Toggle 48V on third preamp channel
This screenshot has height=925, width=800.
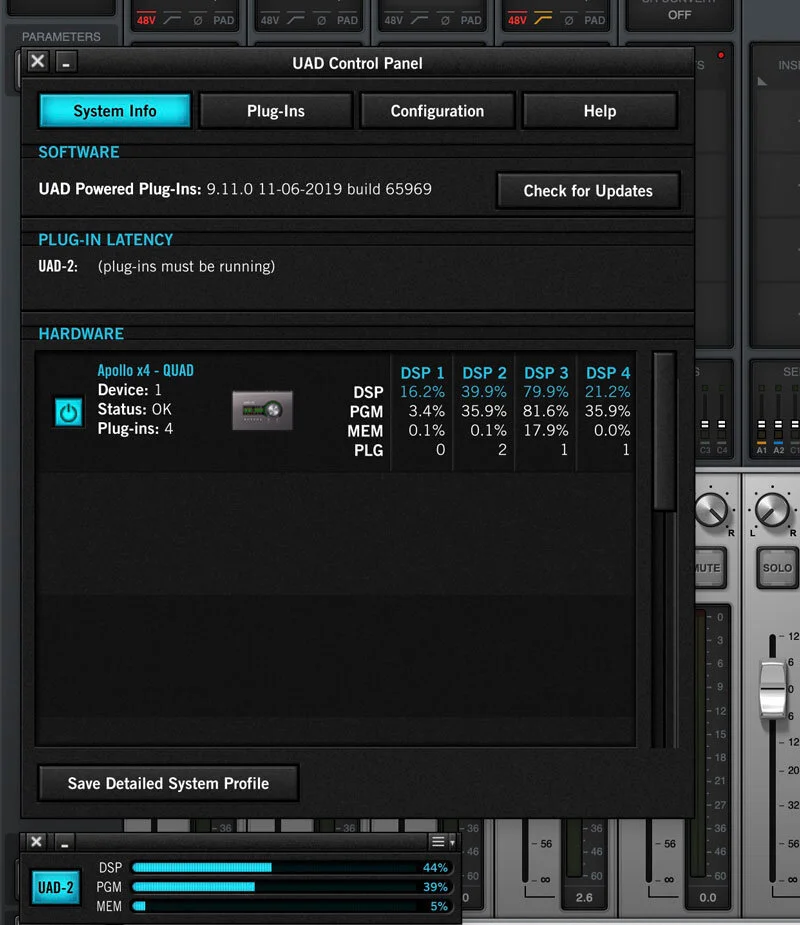click(x=394, y=20)
